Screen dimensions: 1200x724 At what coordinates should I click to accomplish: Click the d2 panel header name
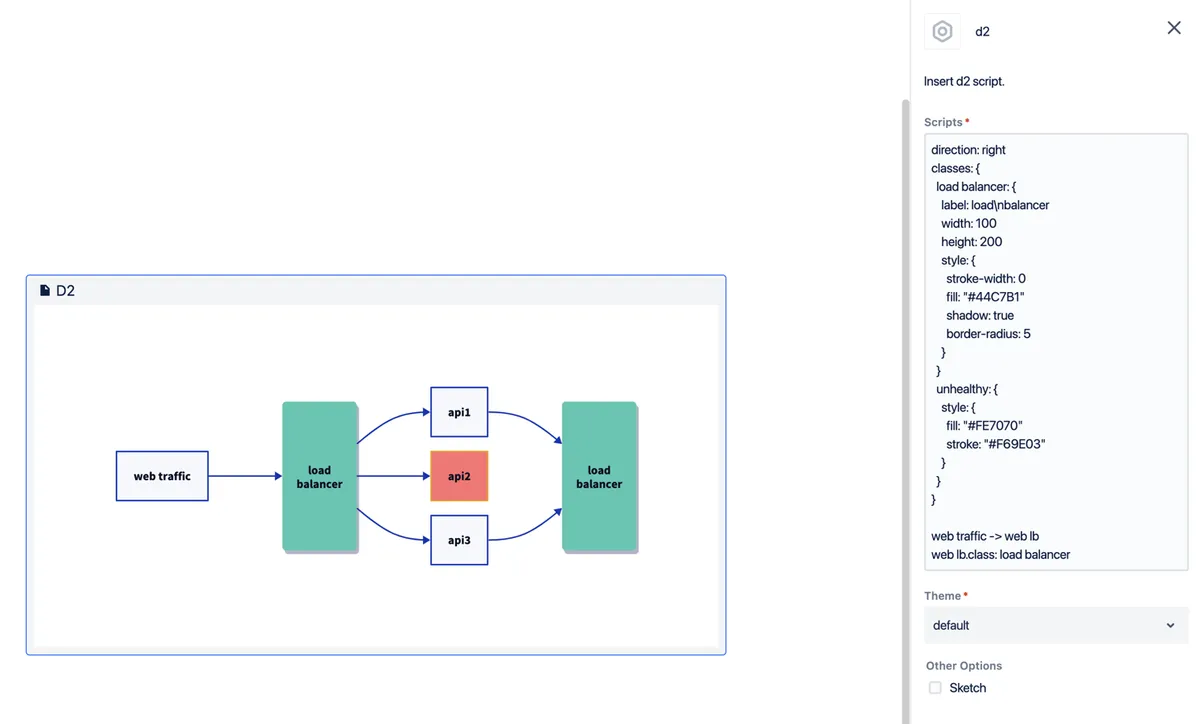(982, 31)
